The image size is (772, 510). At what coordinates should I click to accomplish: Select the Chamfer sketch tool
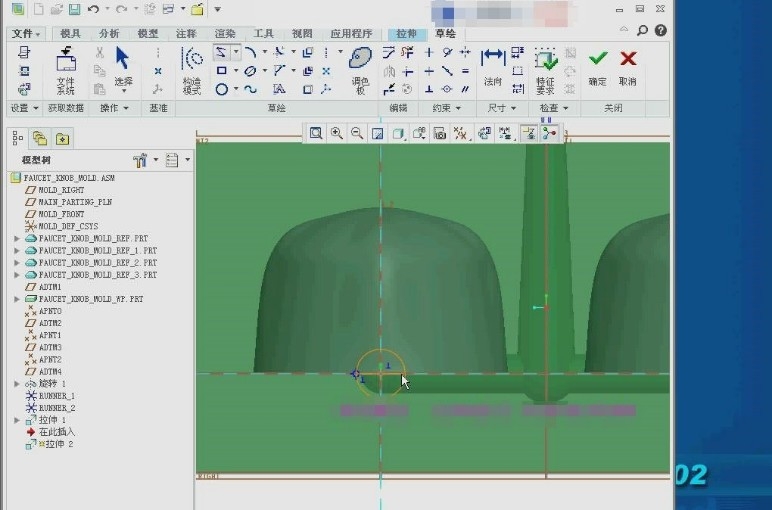tap(279, 70)
